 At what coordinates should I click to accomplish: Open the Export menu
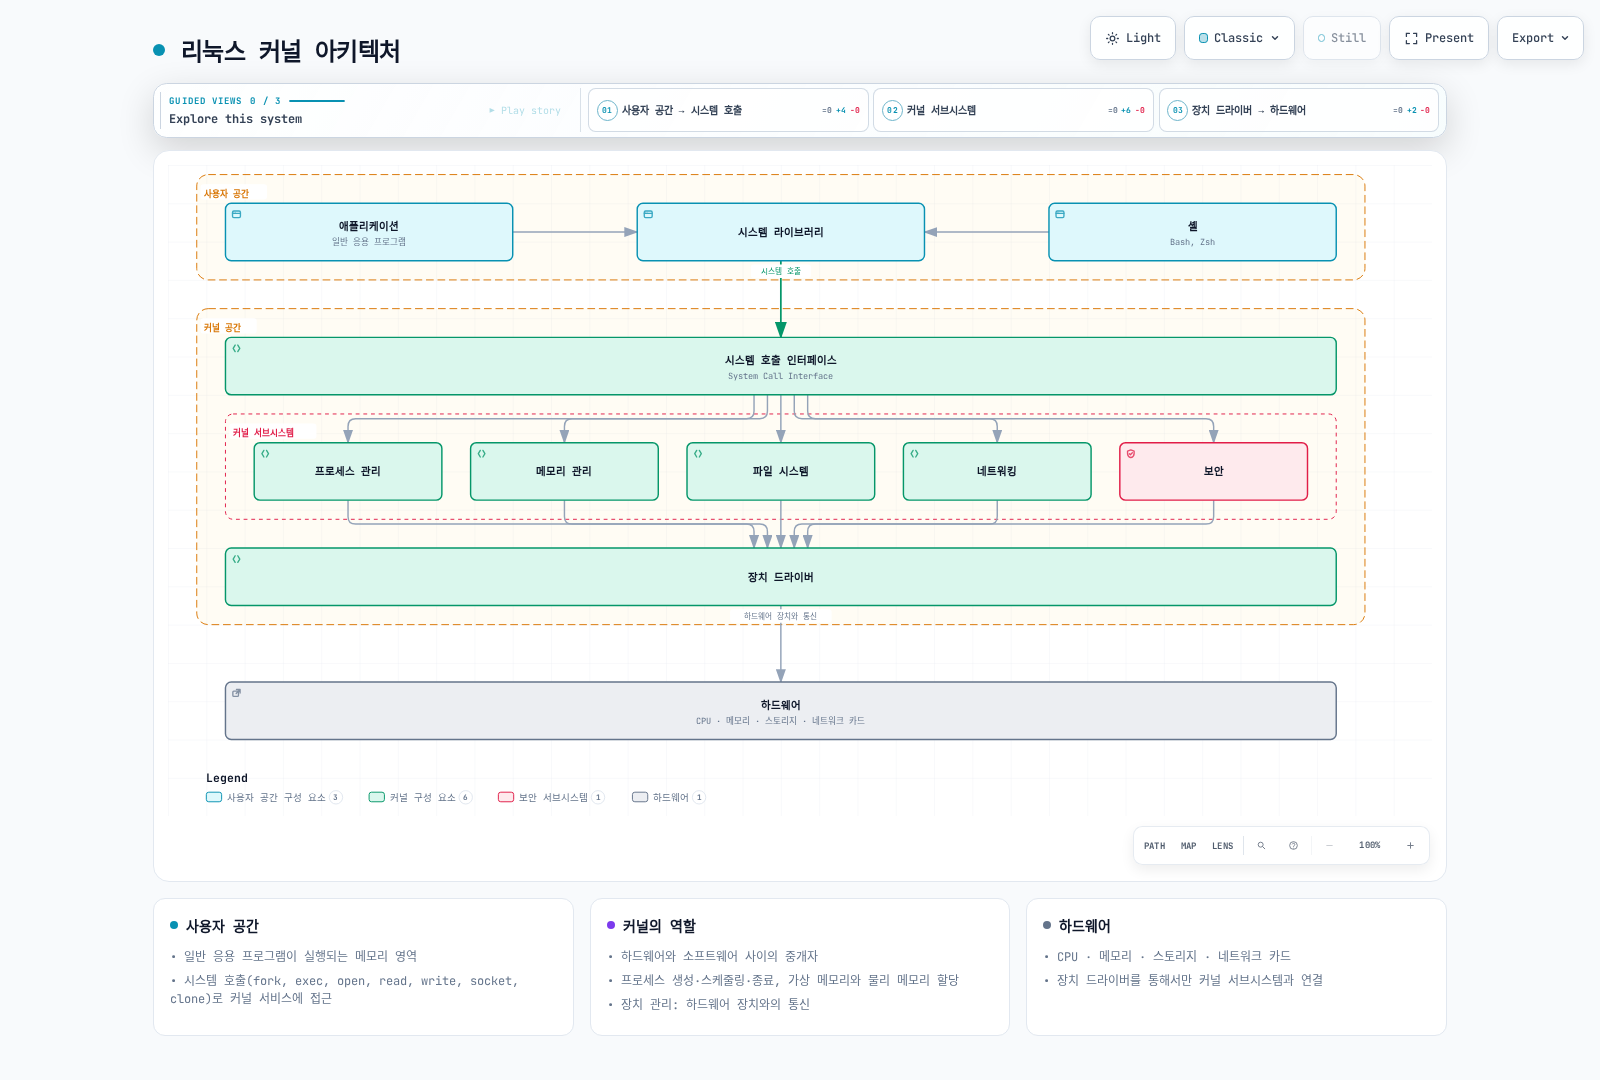1540,38
